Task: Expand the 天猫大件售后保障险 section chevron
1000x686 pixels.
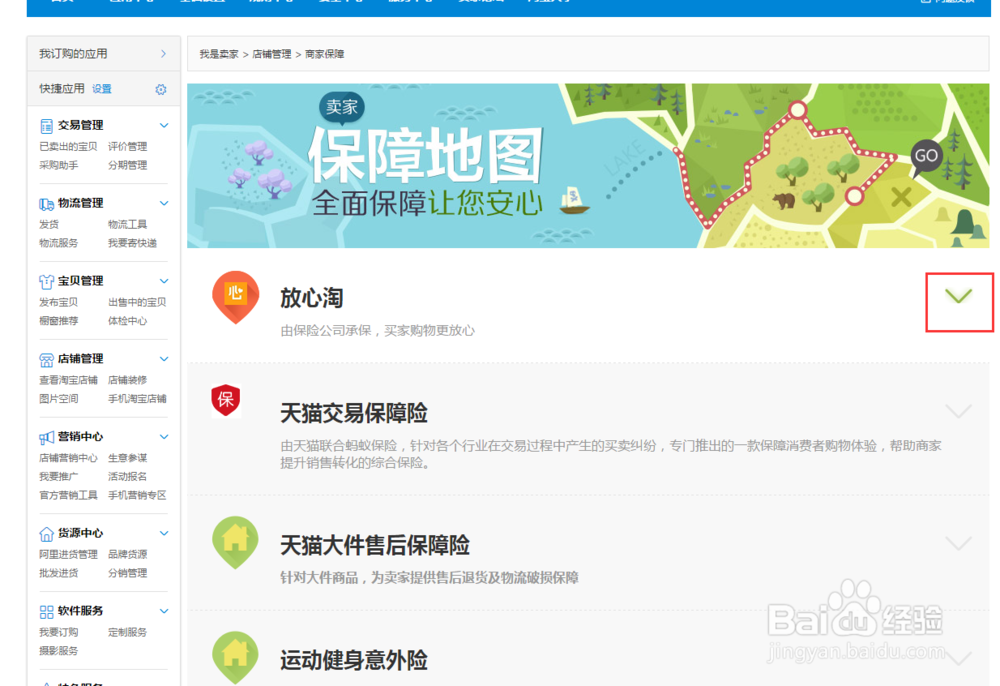Action: (959, 543)
